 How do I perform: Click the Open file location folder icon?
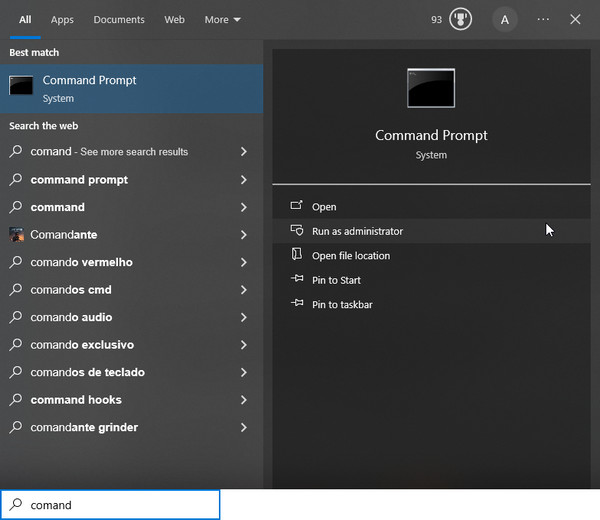coord(296,255)
